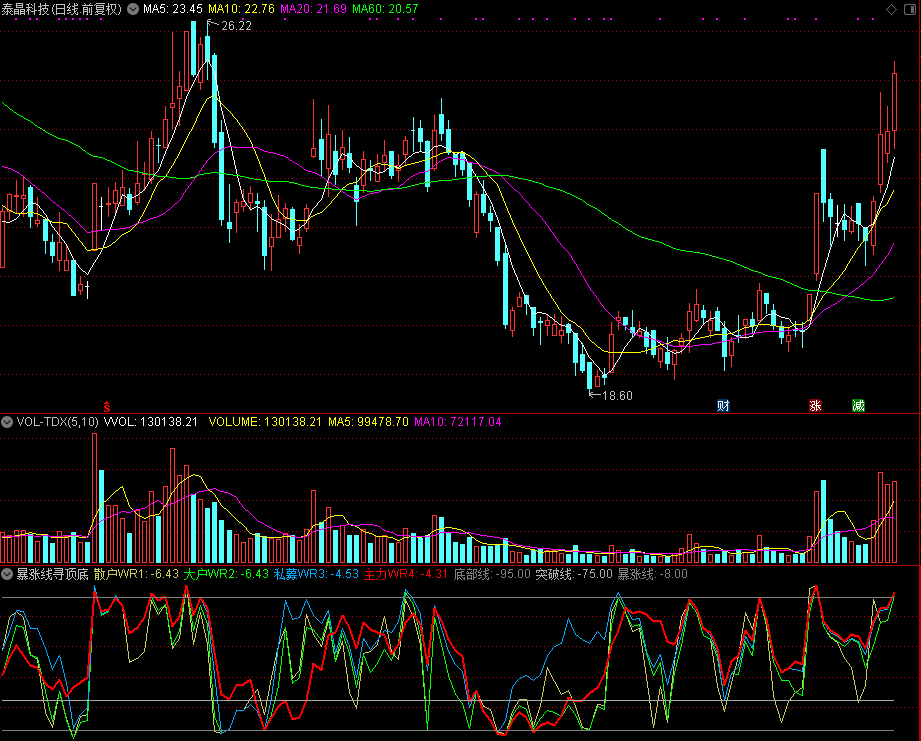The image size is (921, 741).
Task: Click the MA5: 23.45 label
Action: (x=173, y=9)
